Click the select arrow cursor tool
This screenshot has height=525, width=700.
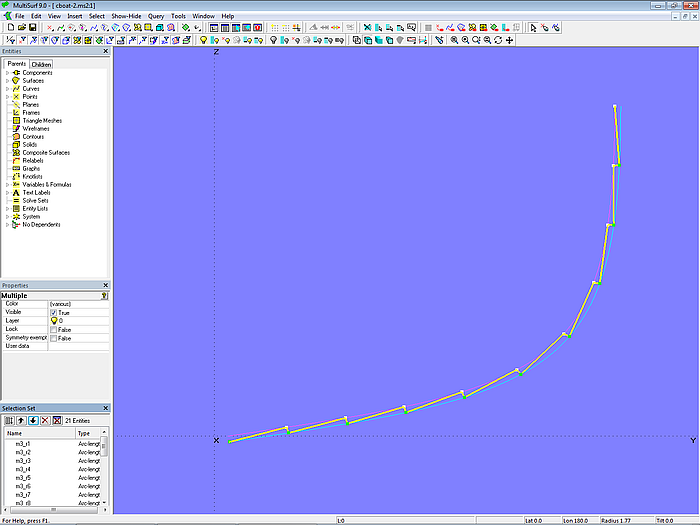click(533, 28)
